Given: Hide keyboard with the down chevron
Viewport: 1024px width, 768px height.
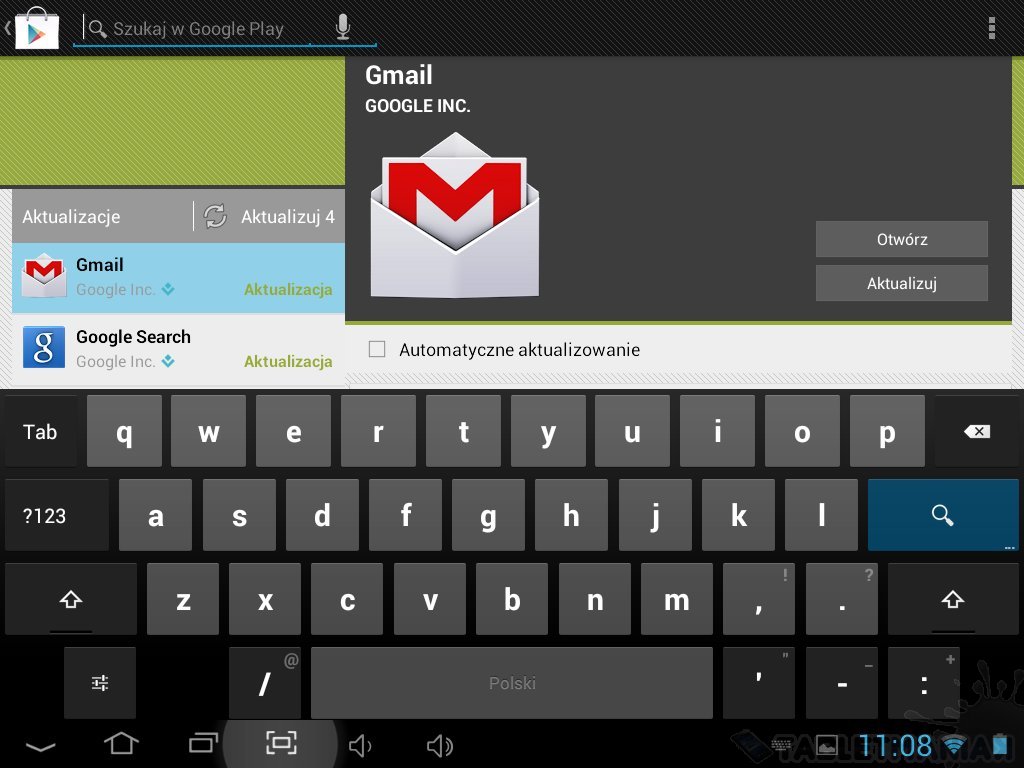Looking at the screenshot, I should pos(40,745).
